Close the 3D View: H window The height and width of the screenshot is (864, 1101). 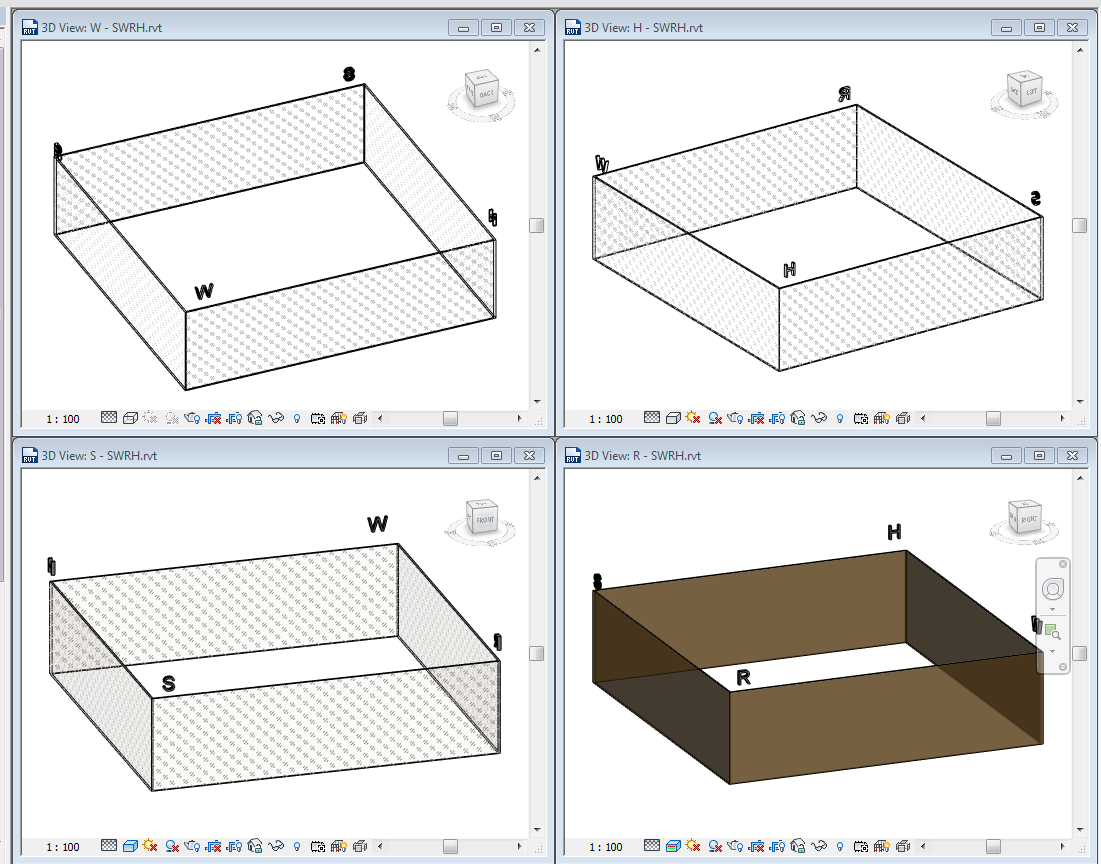click(x=1073, y=27)
